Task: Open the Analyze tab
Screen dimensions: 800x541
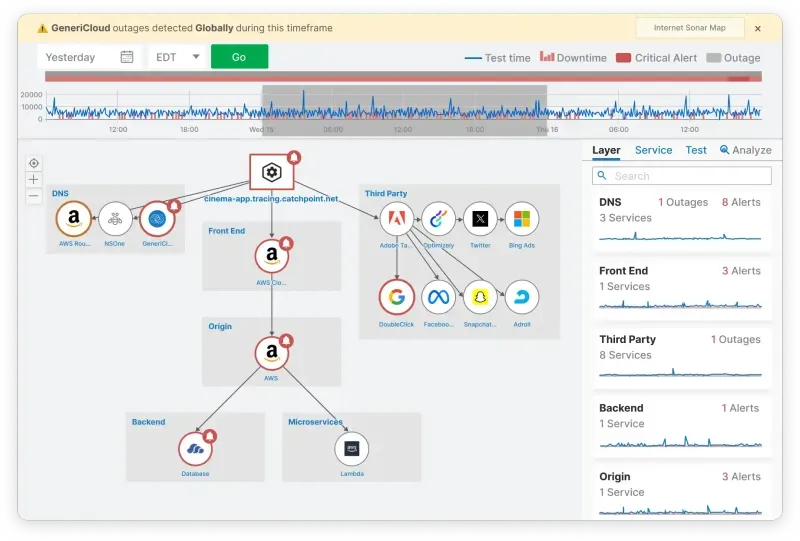Action: [x=745, y=150]
